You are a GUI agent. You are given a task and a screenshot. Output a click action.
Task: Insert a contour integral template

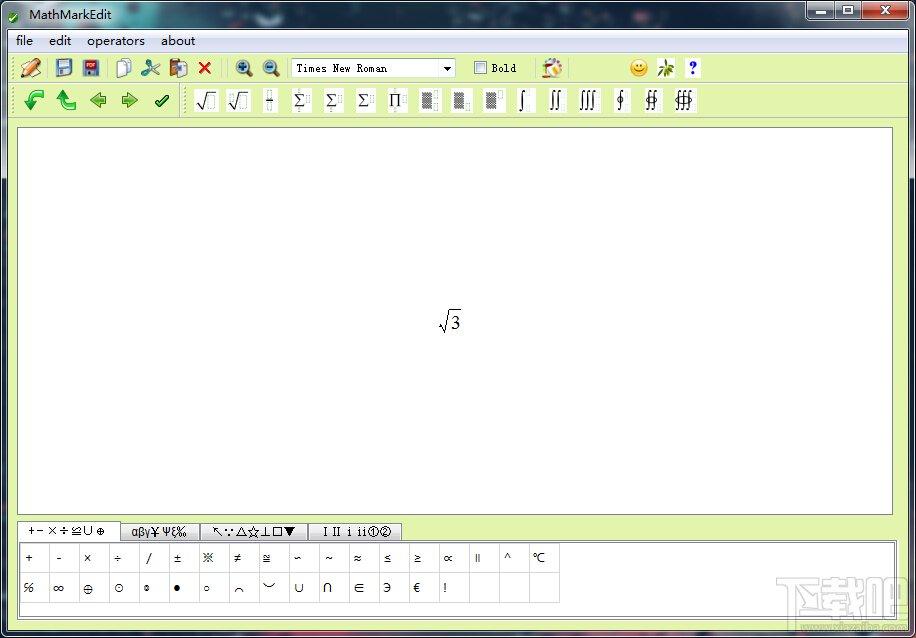tap(620, 100)
